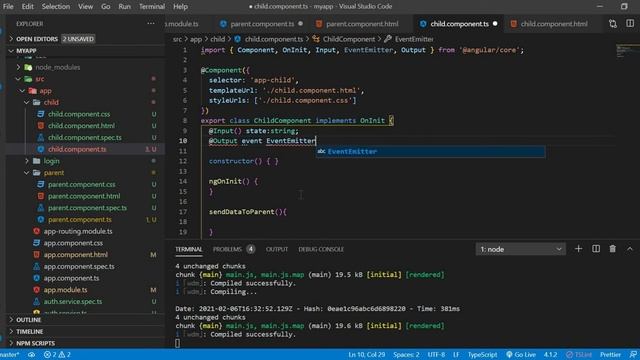Collapse the MYAPP project section
The height and width of the screenshot is (360, 640).
pyautogui.click(x=26, y=51)
